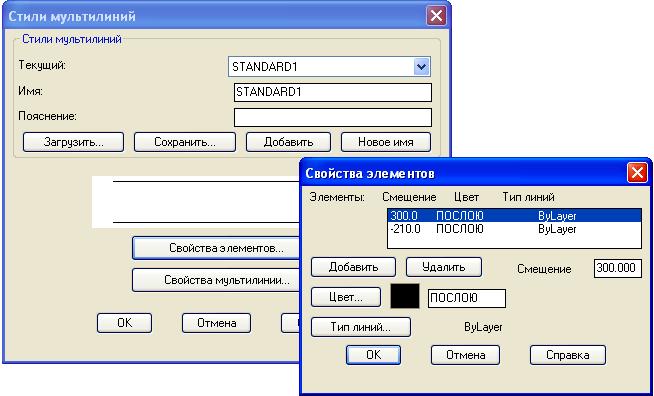Click the black color swatch
Screen dimensions: 654x396
tap(405, 296)
